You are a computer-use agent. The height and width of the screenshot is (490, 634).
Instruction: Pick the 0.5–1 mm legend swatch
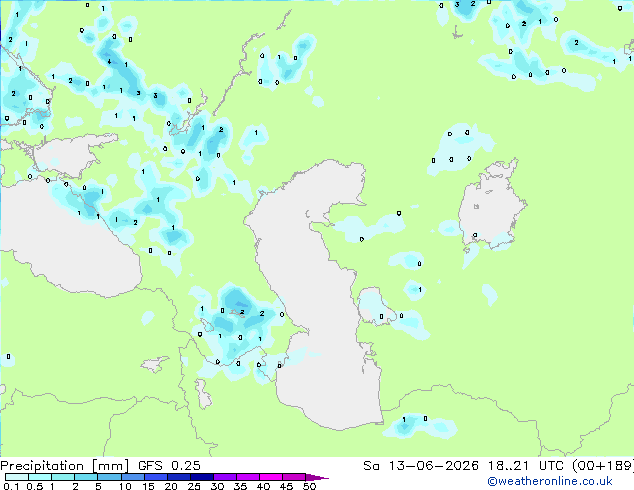pyautogui.click(x=40, y=477)
